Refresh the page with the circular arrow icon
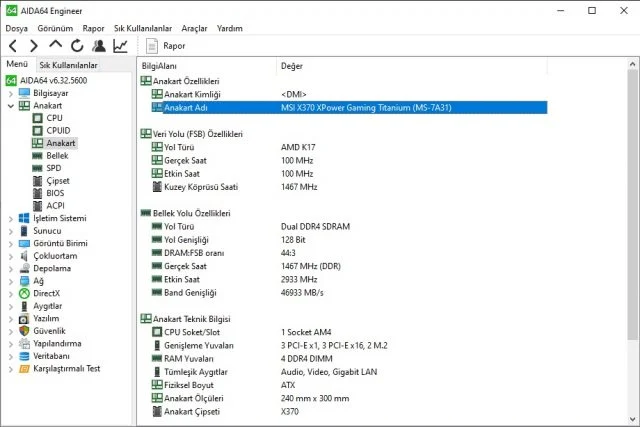Image resolution: width=640 pixels, height=427 pixels. [x=77, y=46]
